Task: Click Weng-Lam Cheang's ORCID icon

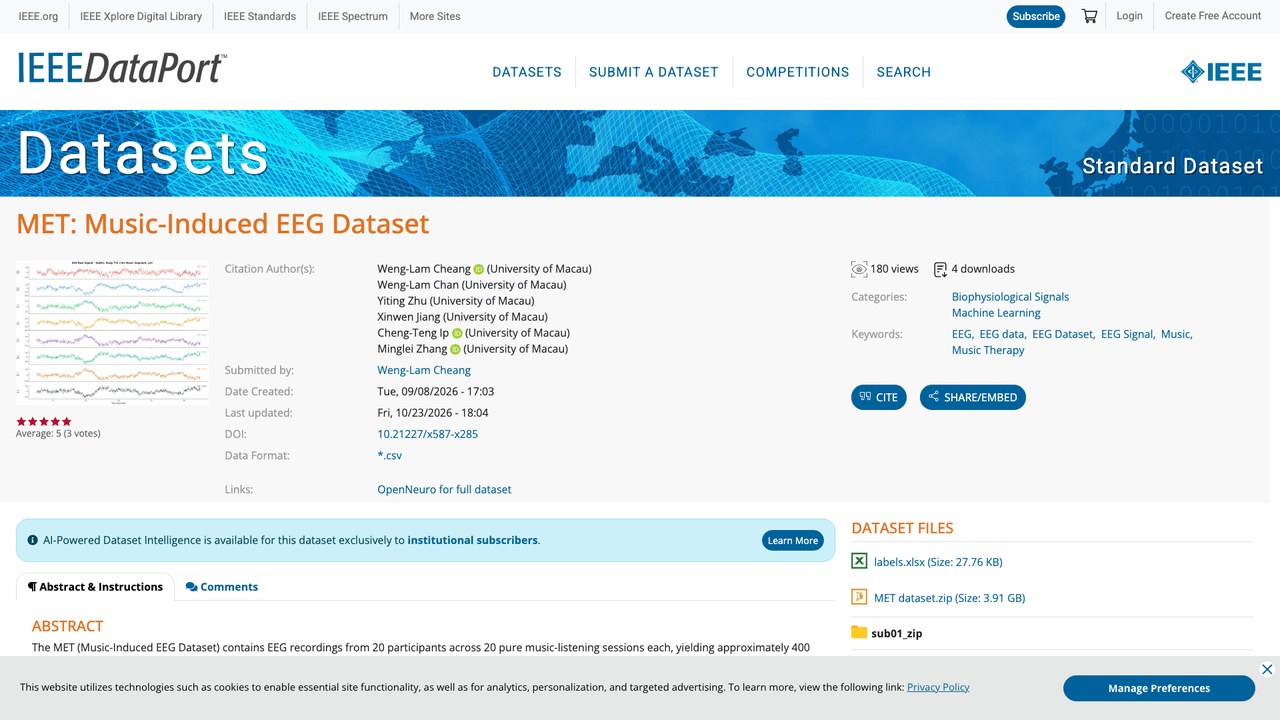Action: (x=479, y=269)
